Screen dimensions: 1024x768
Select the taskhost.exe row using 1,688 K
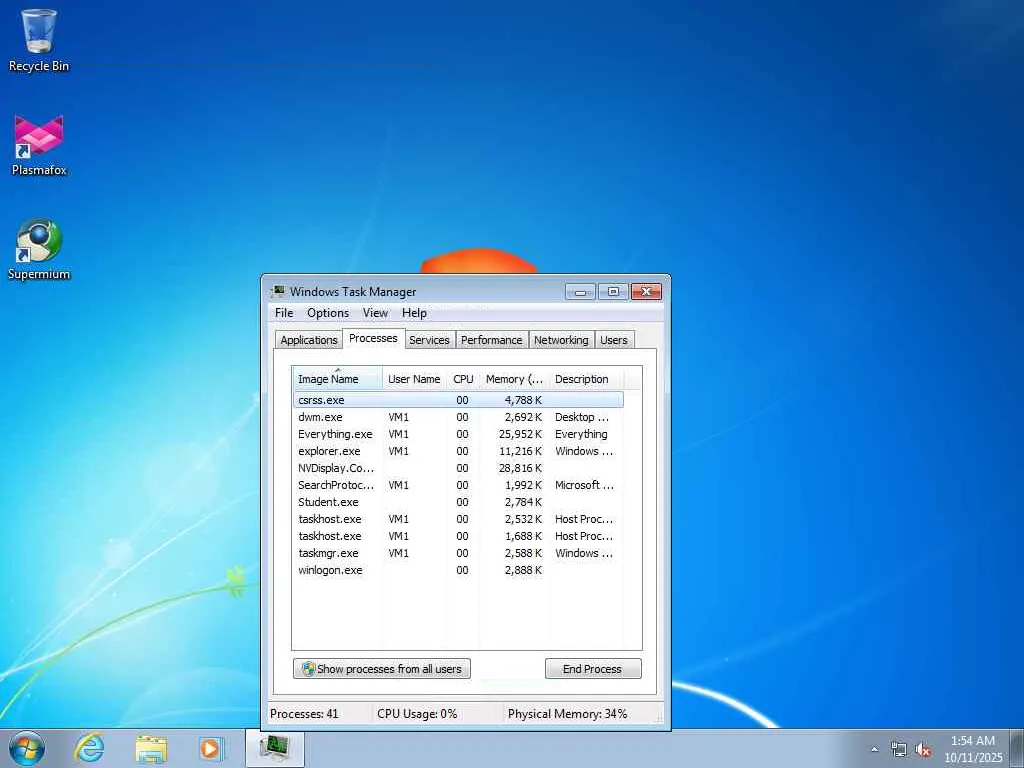click(x=458, y=536)
